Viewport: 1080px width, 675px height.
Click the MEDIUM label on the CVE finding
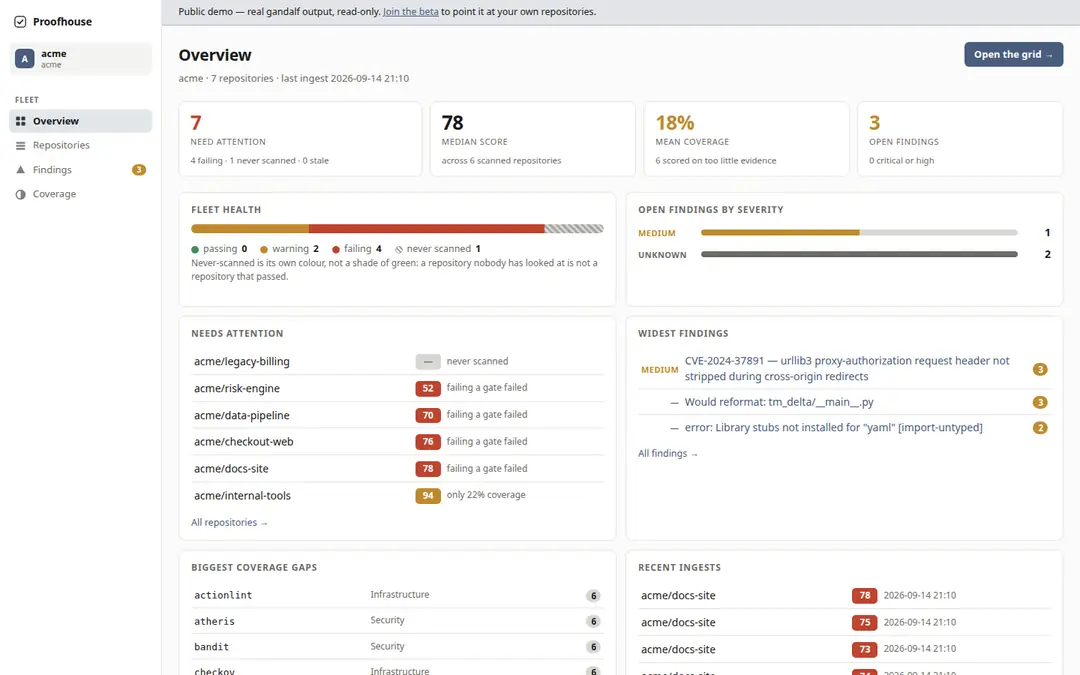[x=659, y=370]
